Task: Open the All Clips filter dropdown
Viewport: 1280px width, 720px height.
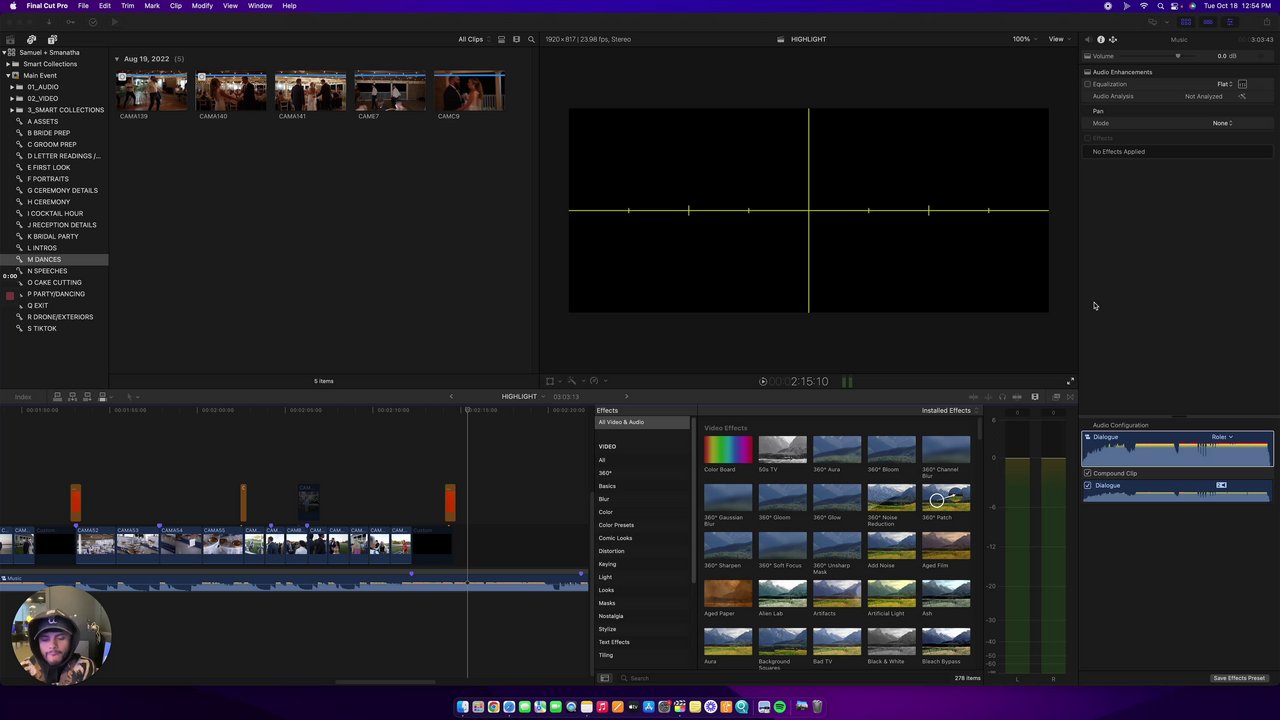Action: coord(472,39)
